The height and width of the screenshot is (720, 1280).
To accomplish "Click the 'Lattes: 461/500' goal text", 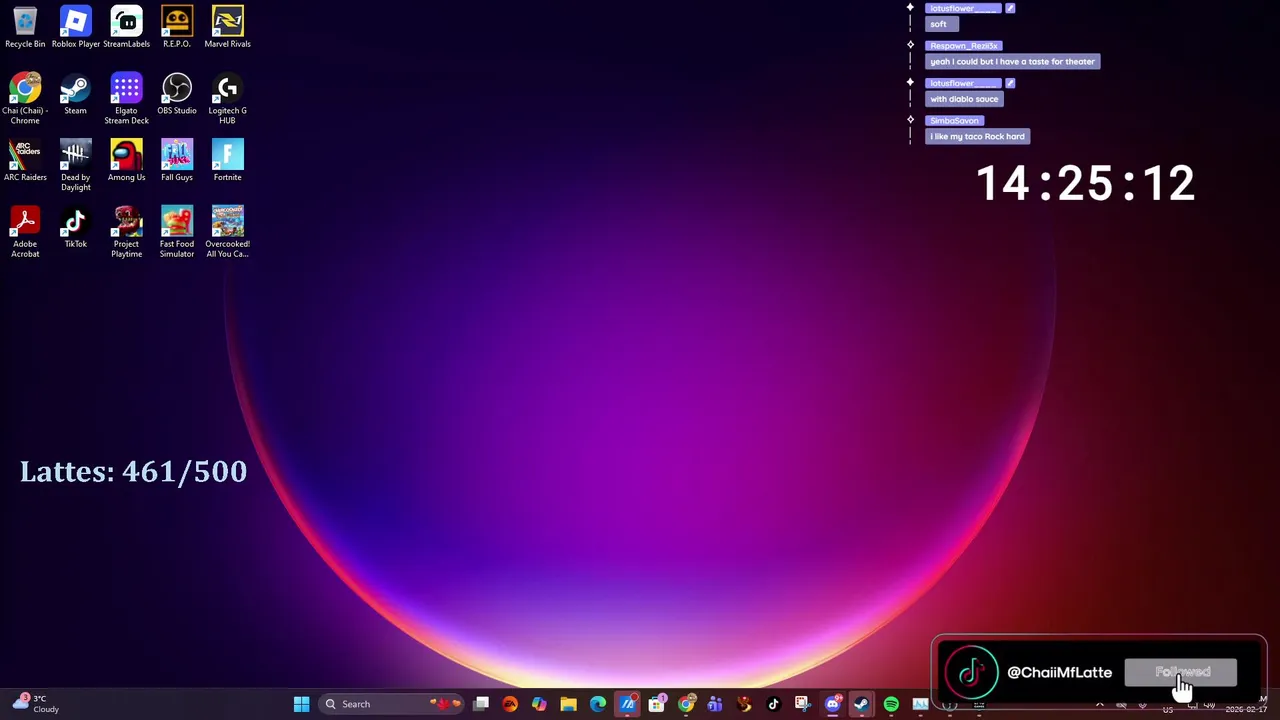I will [133, 472].
